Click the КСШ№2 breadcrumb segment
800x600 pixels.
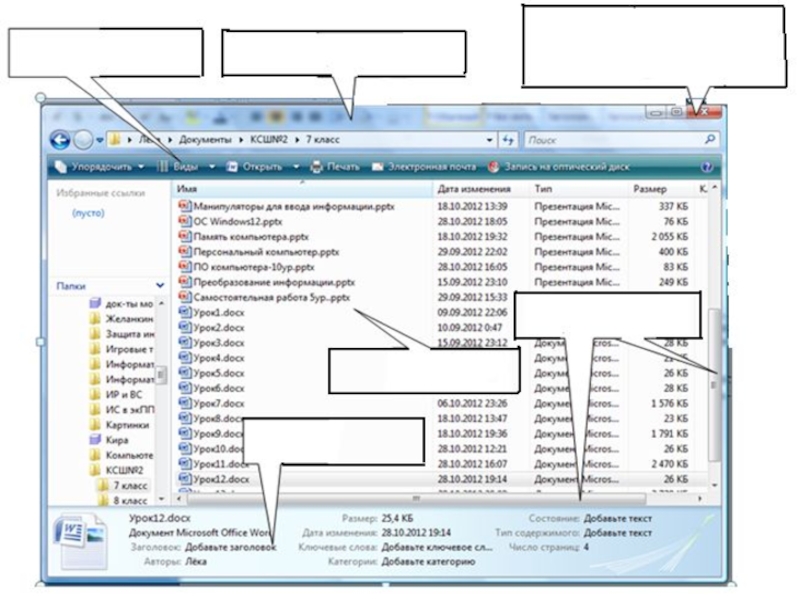[x=269, y=140]
